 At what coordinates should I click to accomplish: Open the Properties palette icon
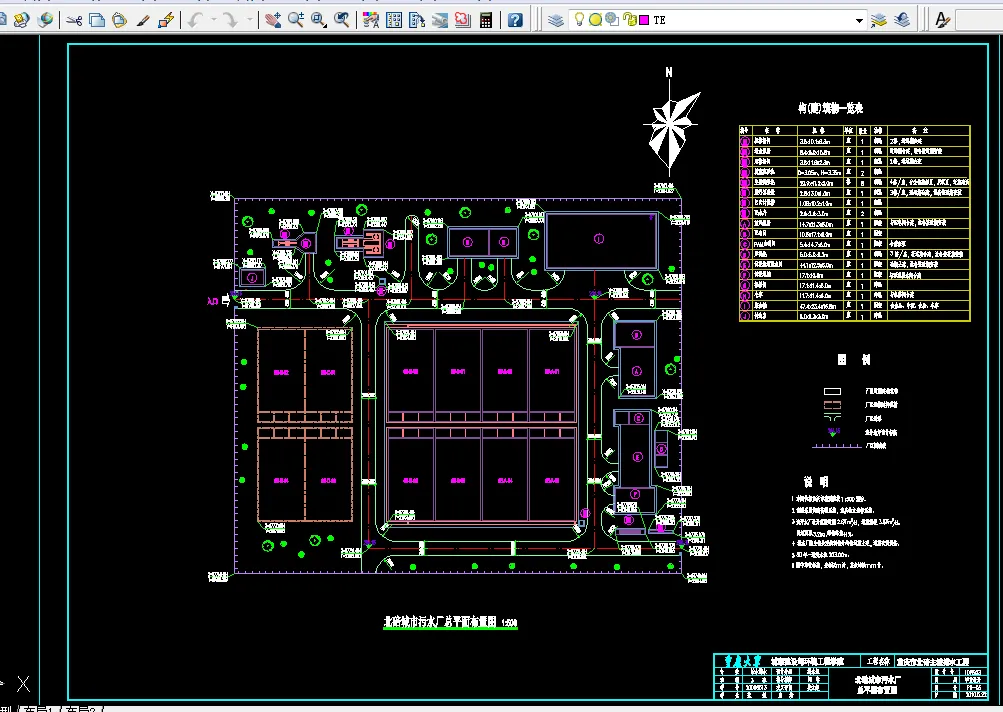(370, 20)
